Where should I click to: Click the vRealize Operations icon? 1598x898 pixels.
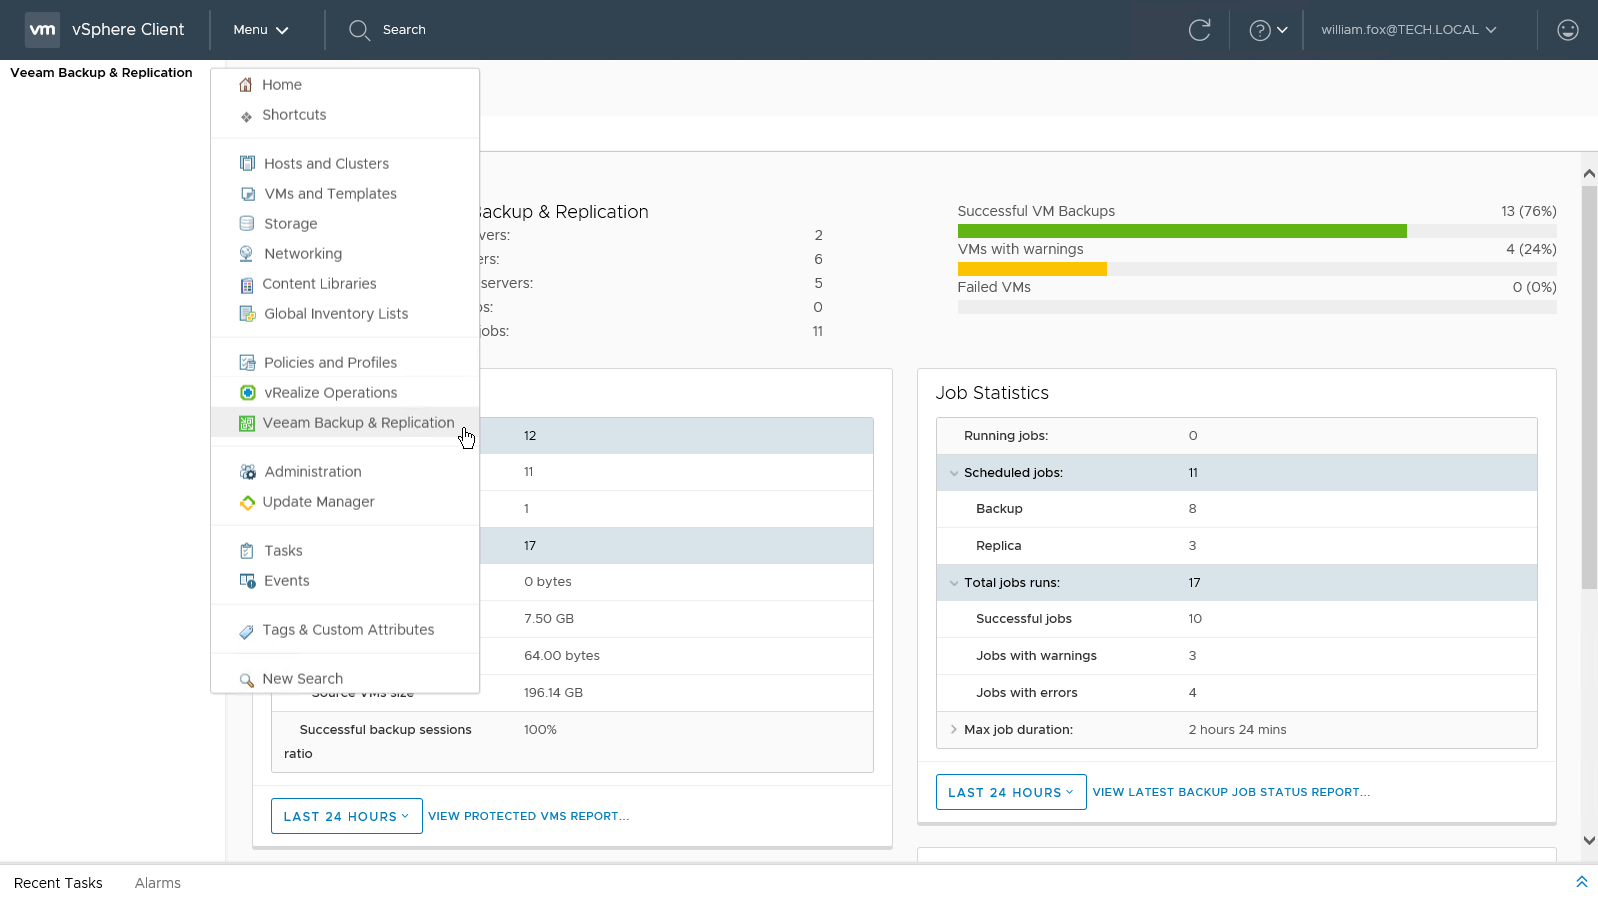(247, 393)
